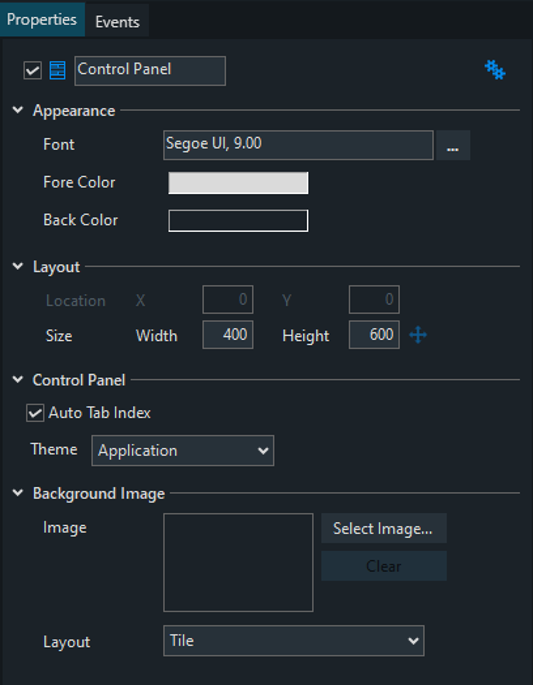Click the blue move arrows icon beside Height

418,335
